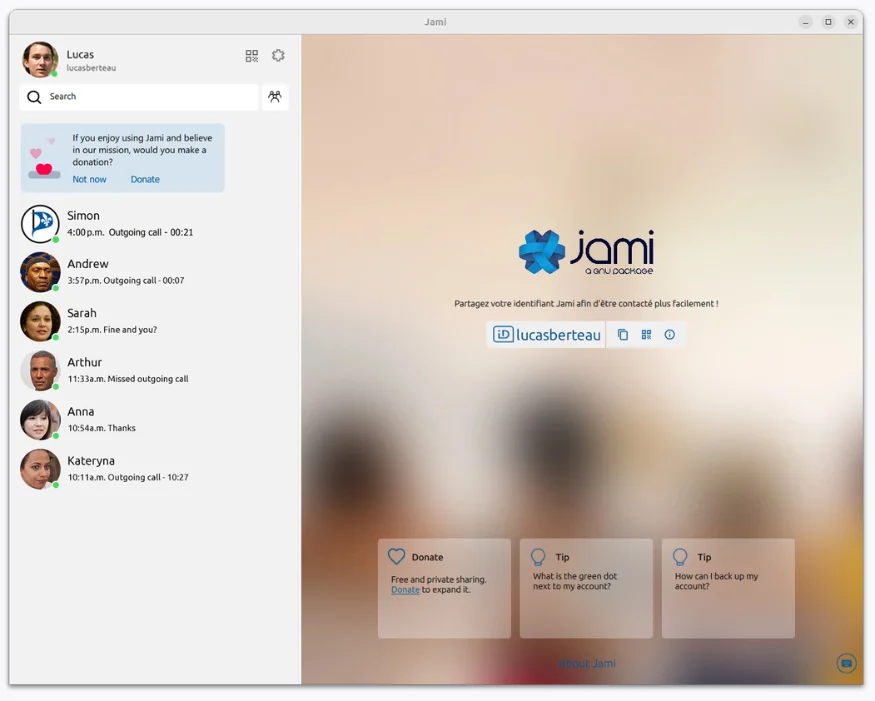This screenshot has width=875, height=701.
Task: Open Lucas account avatar
Action: (x=40, y=59)
